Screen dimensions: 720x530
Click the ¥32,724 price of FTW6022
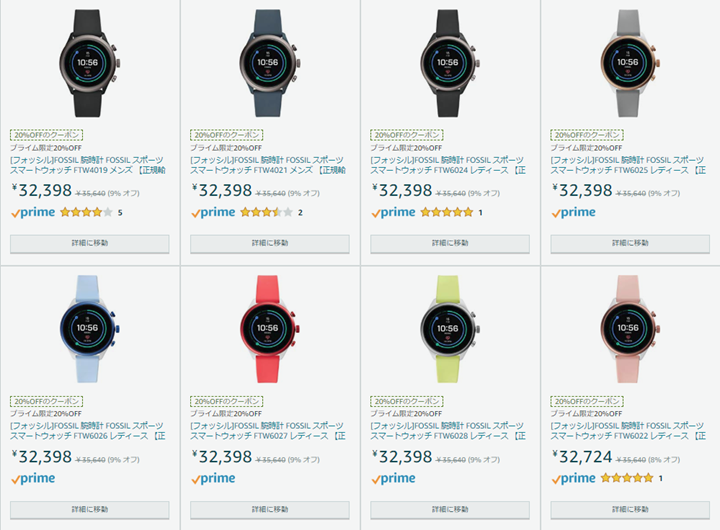[x=582, y=457]
